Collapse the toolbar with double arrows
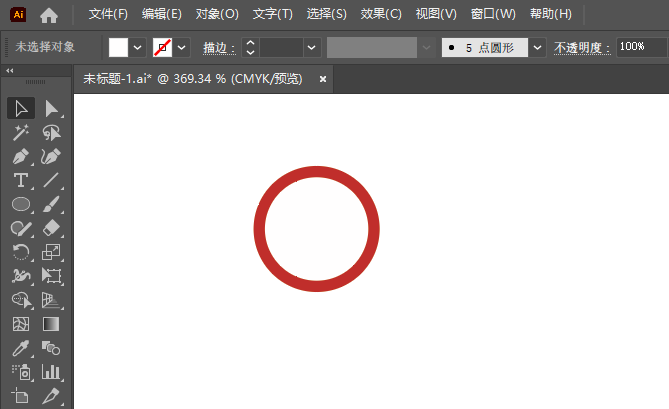This screenshot has height=409, width=669. [x=10, y=71]
